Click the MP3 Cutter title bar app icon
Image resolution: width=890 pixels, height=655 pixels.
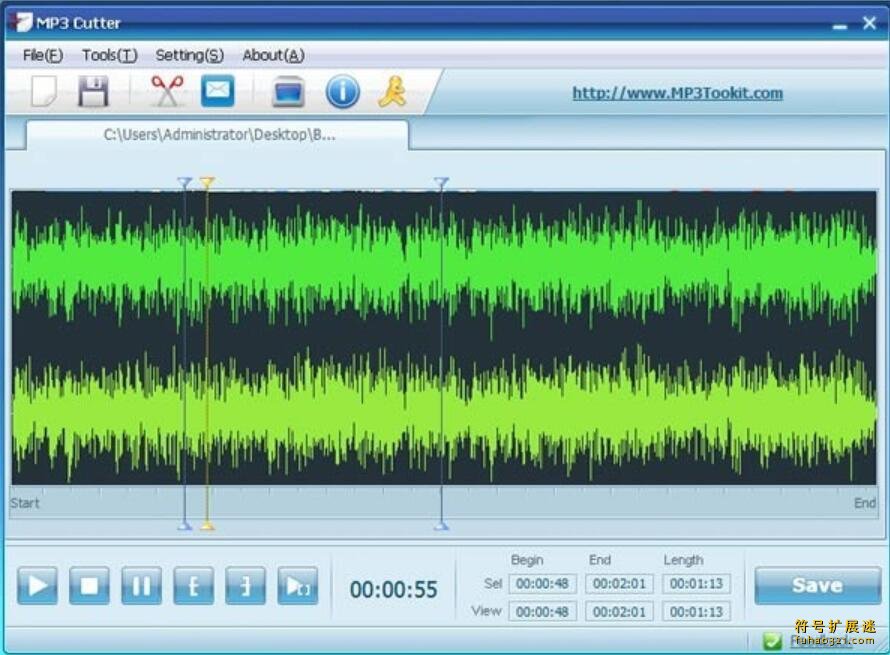click(x=21, y=22)
